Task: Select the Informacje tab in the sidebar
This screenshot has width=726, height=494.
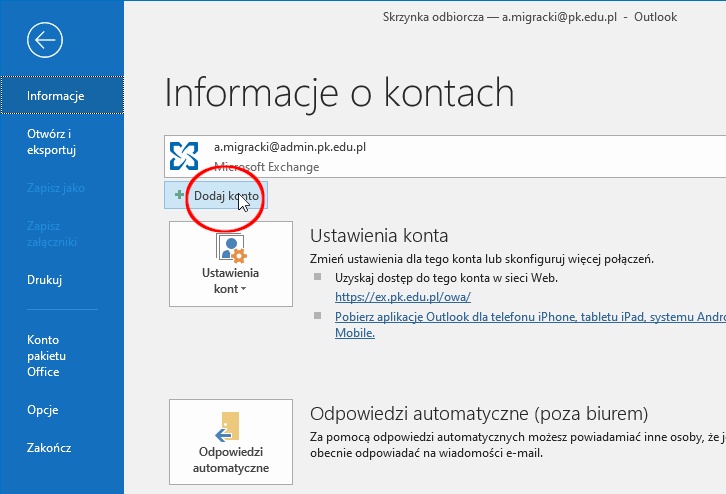Action: pos(56,96)
